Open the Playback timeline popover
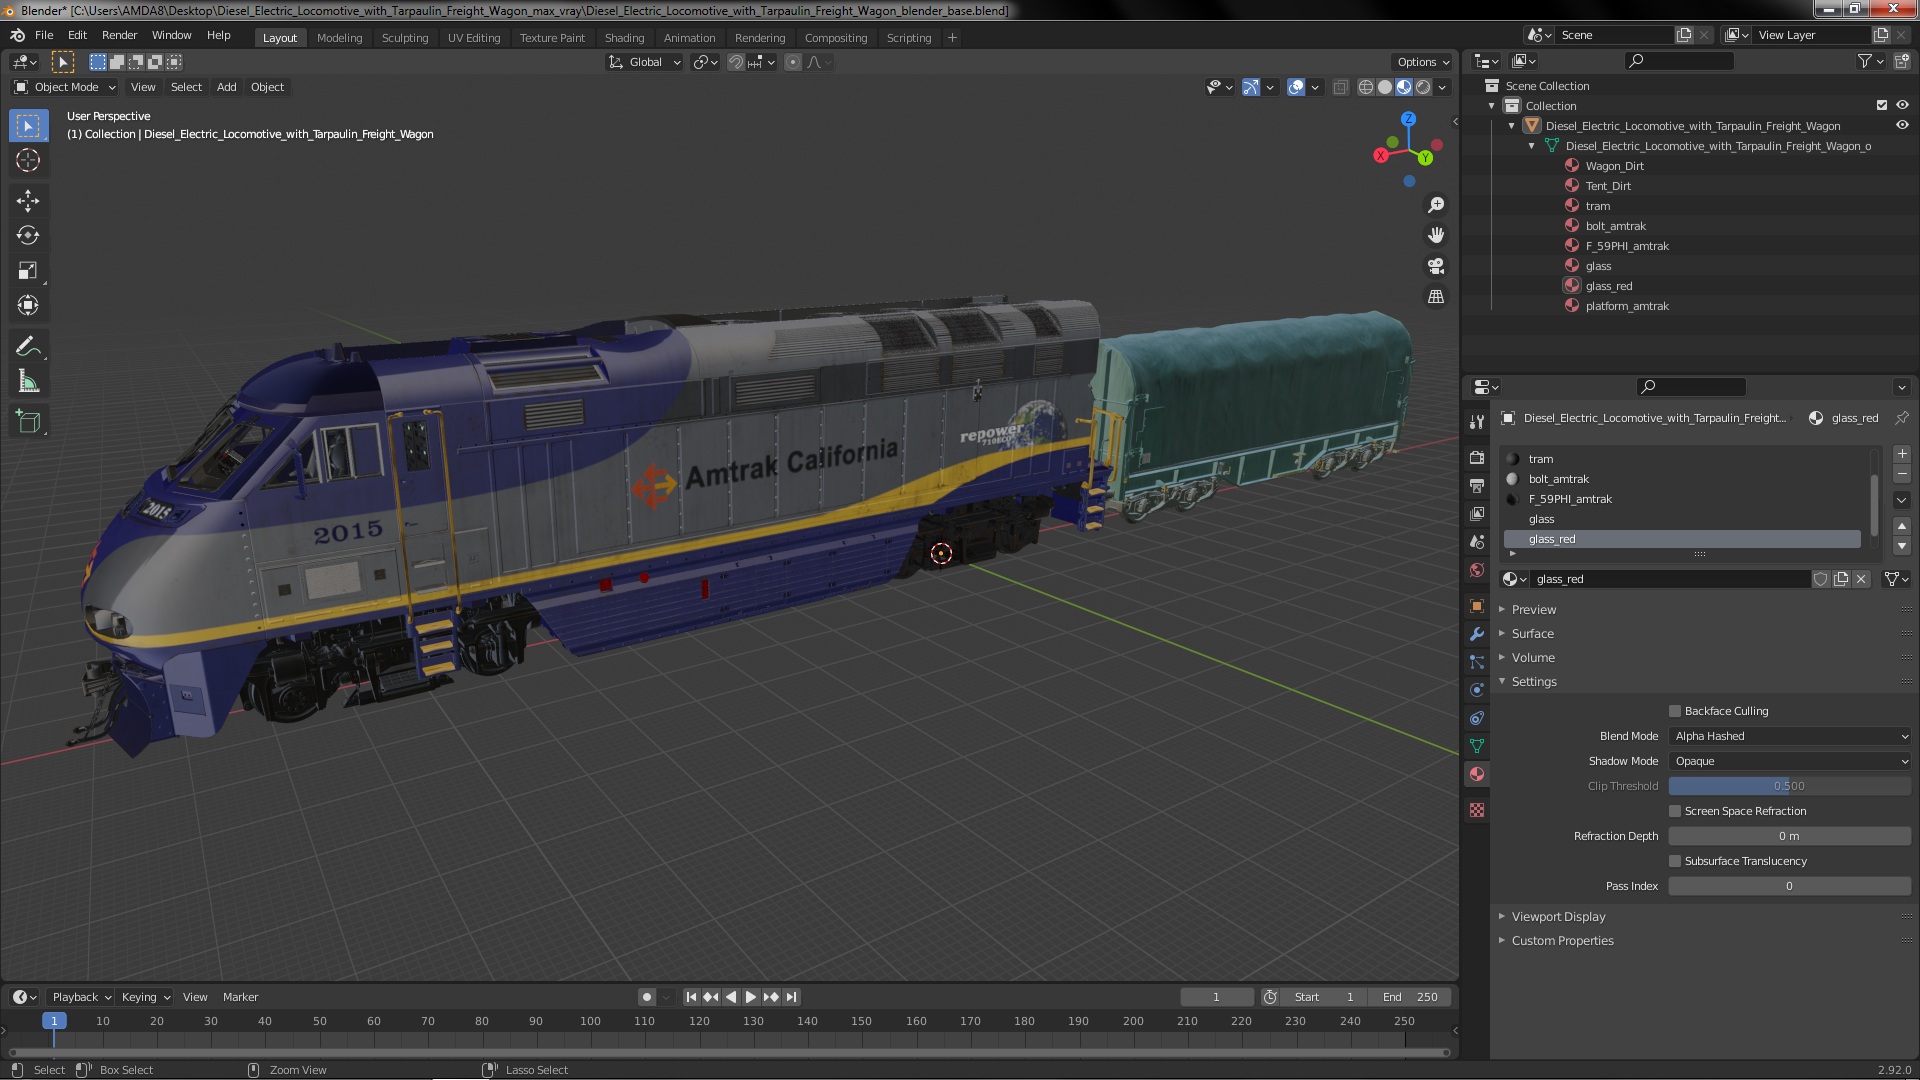Viewport: 1920px width, 1080px height. click(80, 997)
